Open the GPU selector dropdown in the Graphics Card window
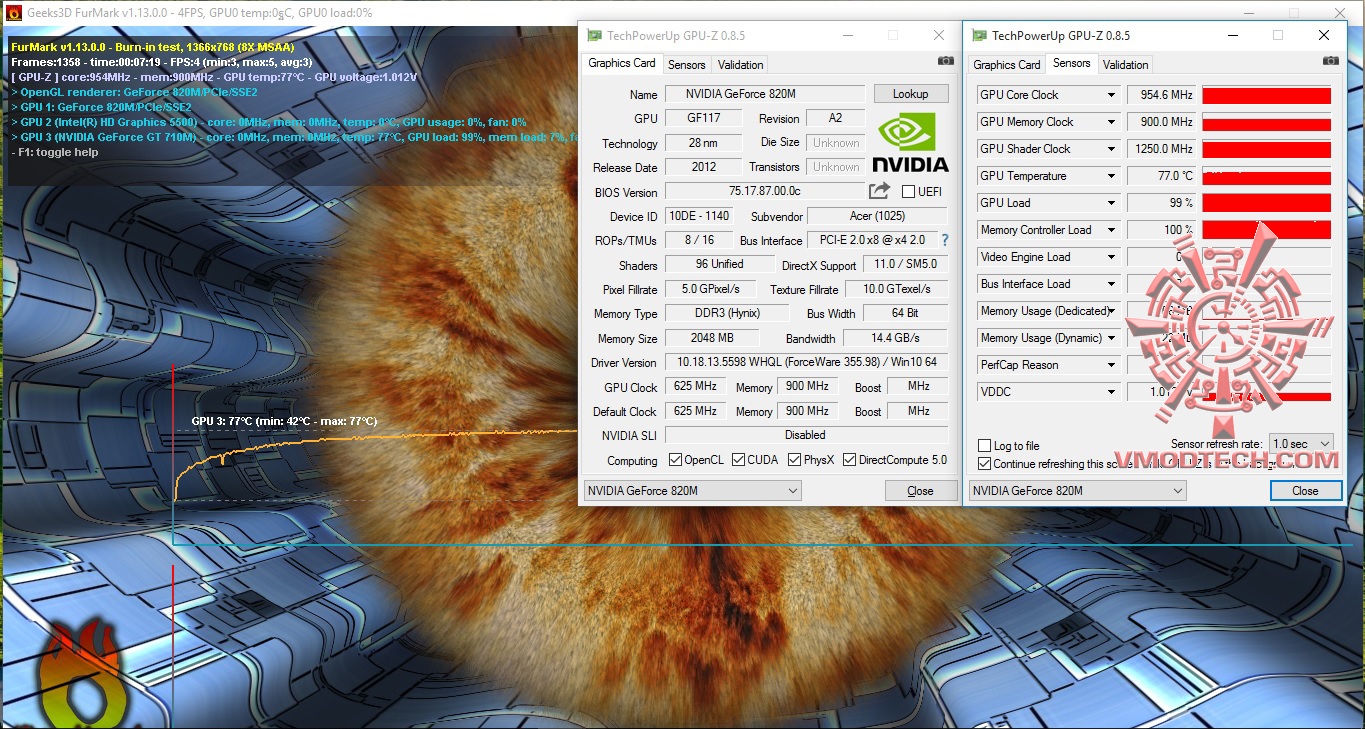 pyautogui.click(x=692, y=491)
